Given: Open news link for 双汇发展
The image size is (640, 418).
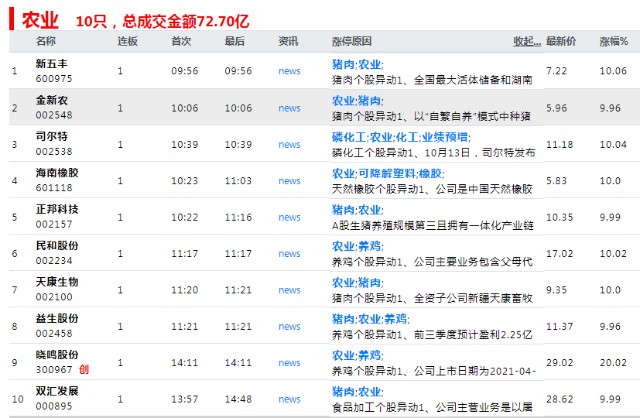Looking at the screenshot, I should click(x=289, y=399).
